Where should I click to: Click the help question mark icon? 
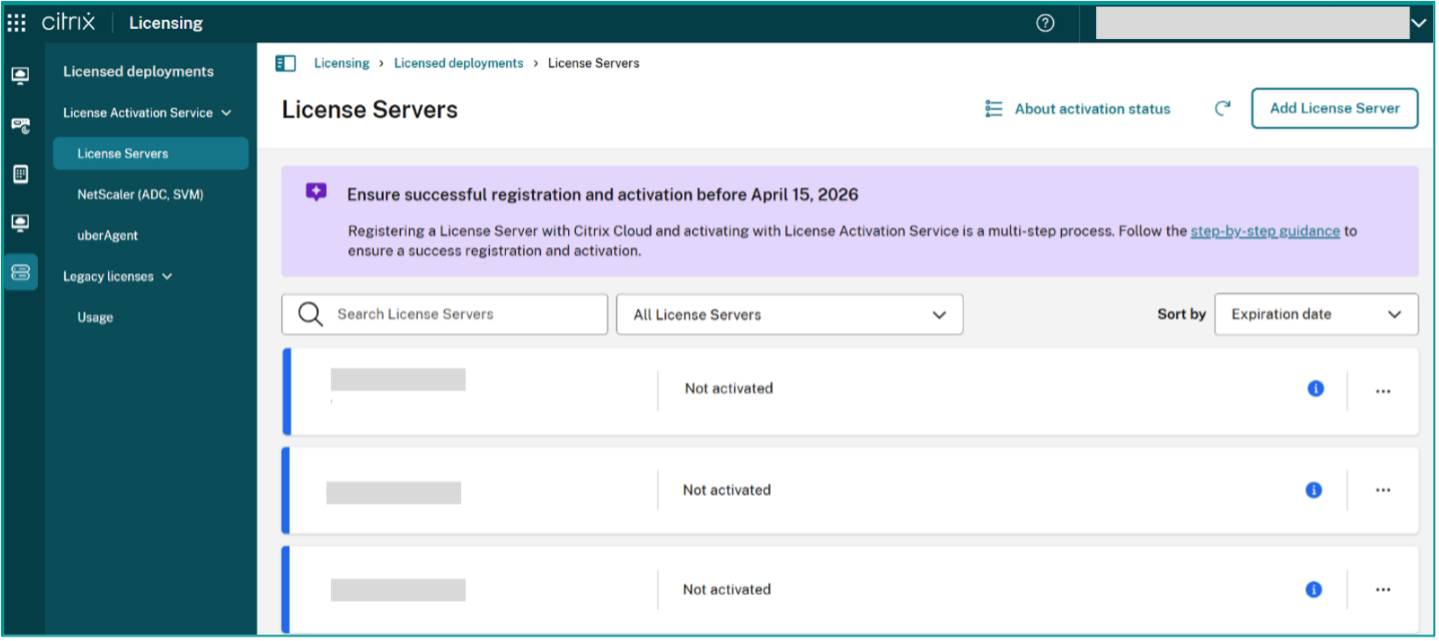point(1045,23)
